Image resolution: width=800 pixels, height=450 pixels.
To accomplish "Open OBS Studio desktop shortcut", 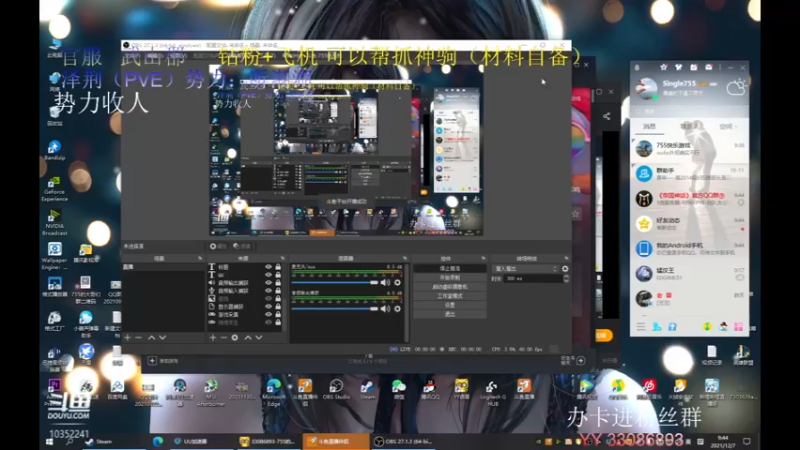I will coord(336,389).
